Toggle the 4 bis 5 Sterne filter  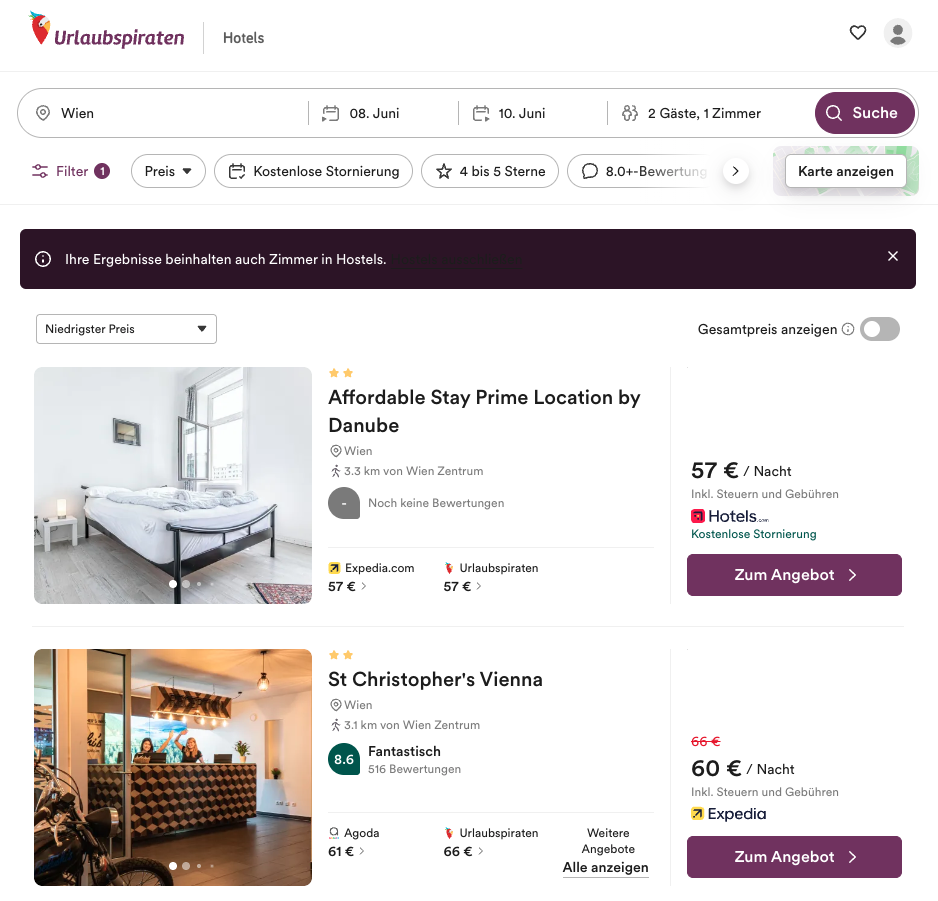[490, 171]
